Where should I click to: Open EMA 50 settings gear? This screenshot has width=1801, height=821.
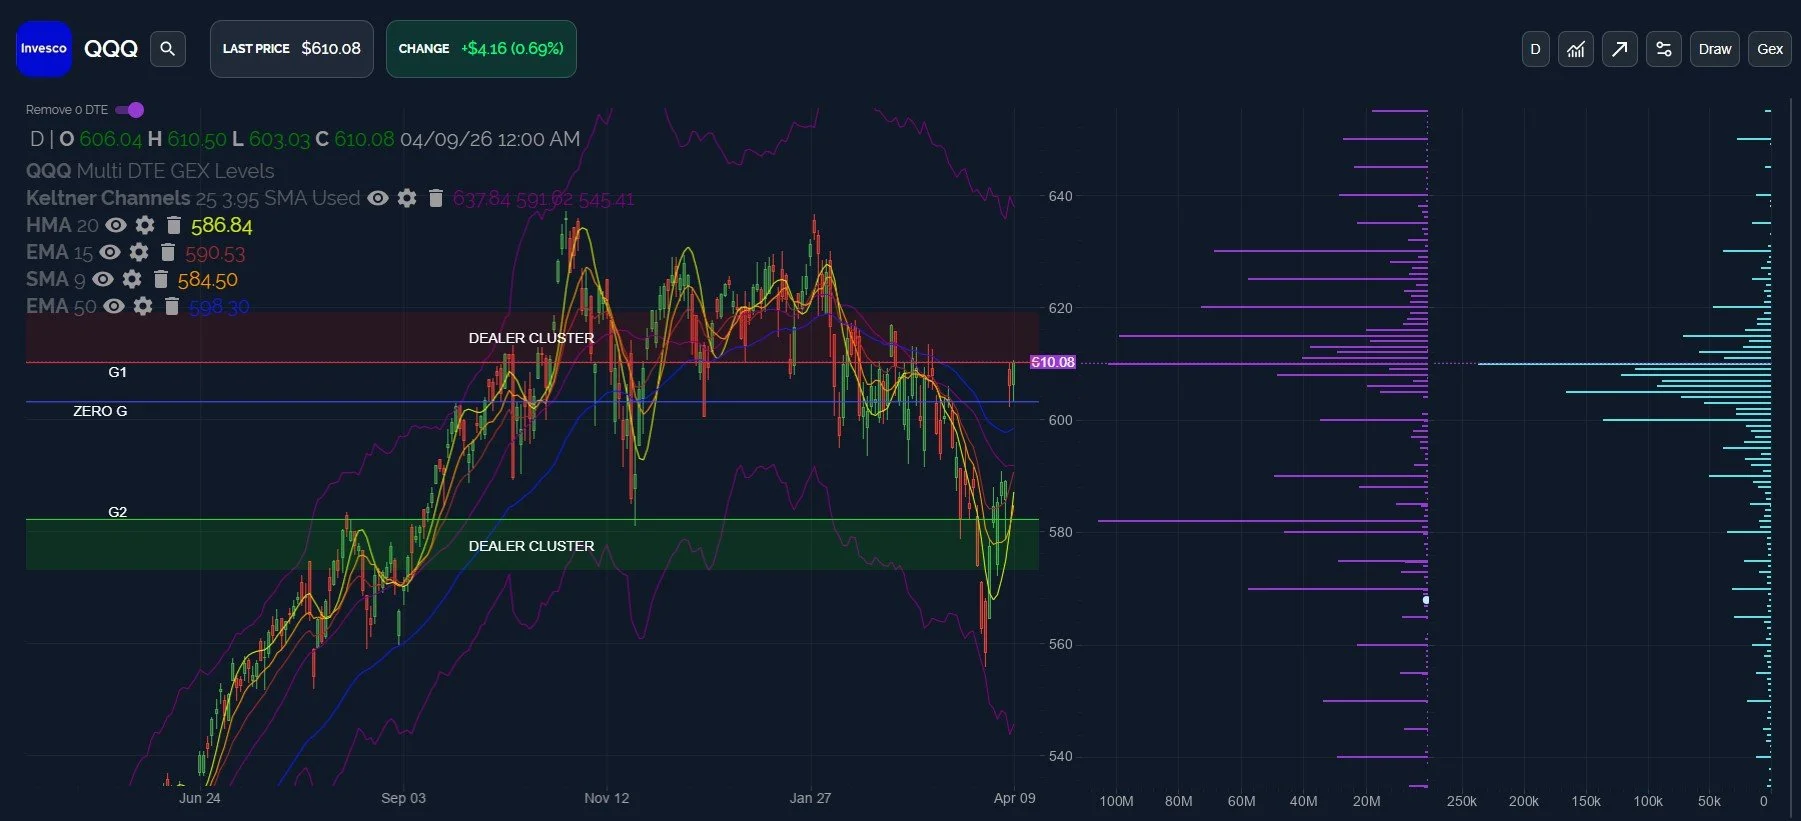143,306
